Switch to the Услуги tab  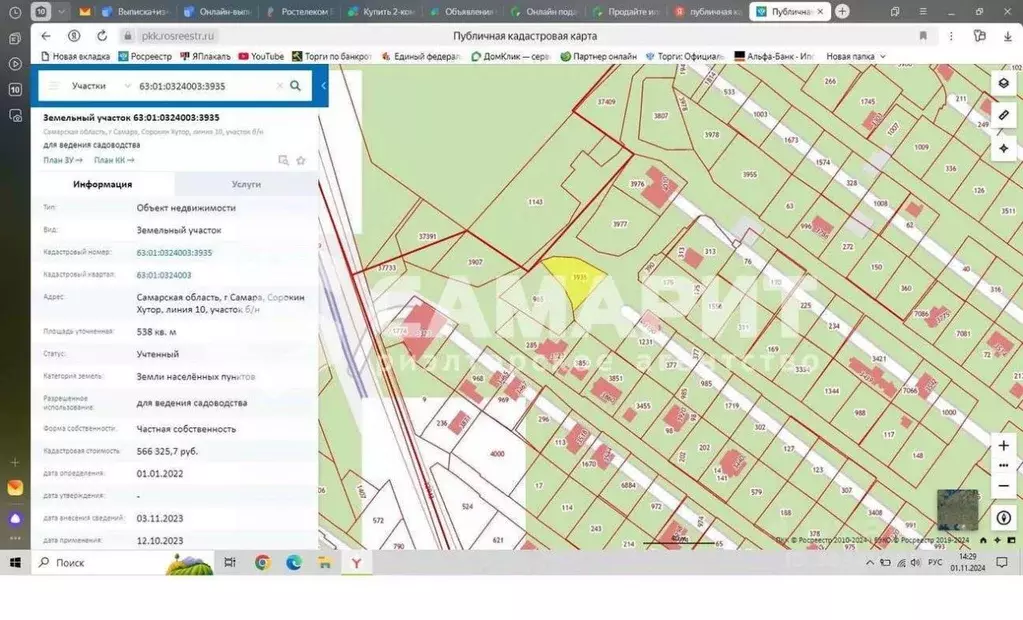tap(246, 184)
